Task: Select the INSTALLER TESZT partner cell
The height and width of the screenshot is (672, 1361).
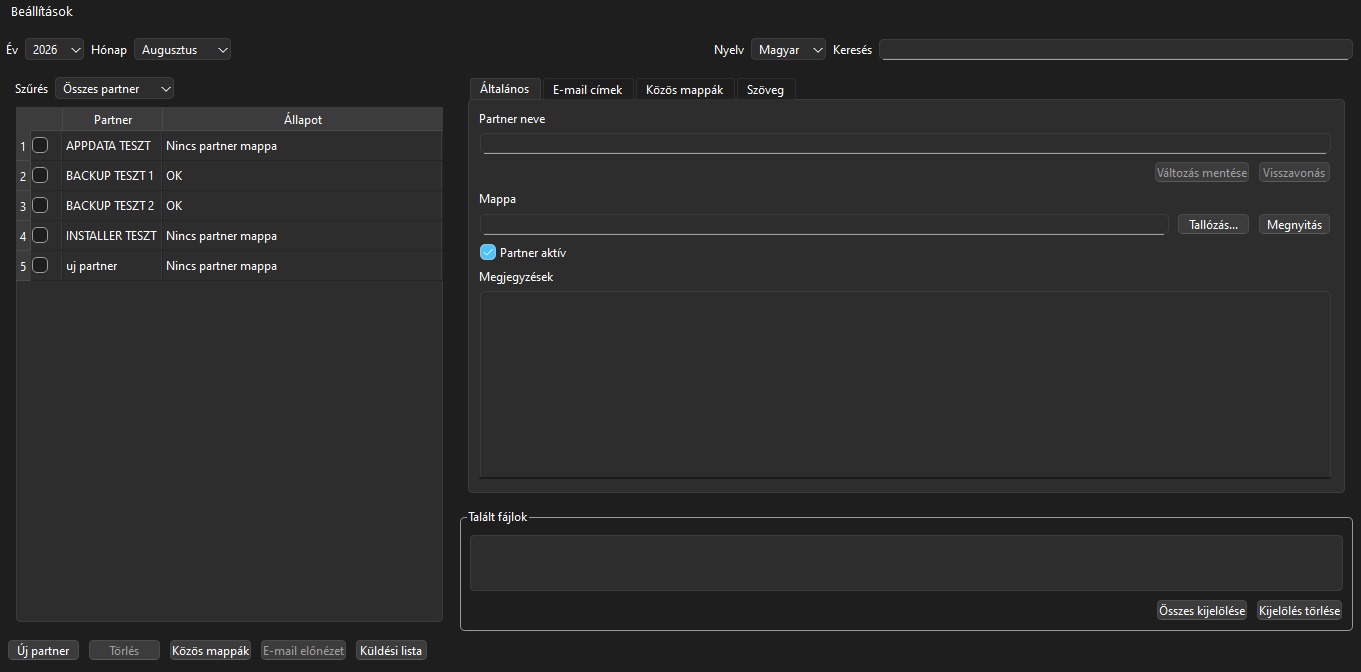Action: (111, 235)
